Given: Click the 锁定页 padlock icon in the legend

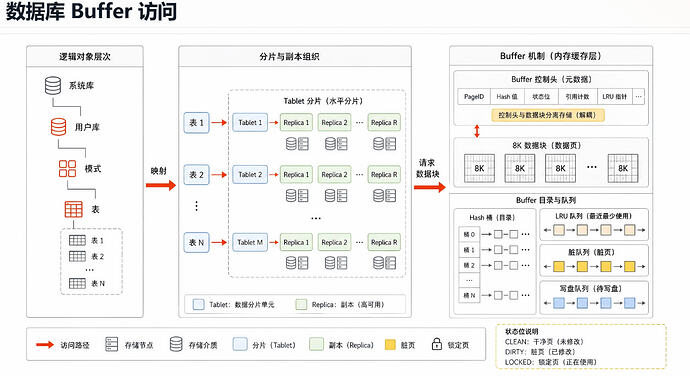Looking at the screenshot, I should [x=437, y=344].
